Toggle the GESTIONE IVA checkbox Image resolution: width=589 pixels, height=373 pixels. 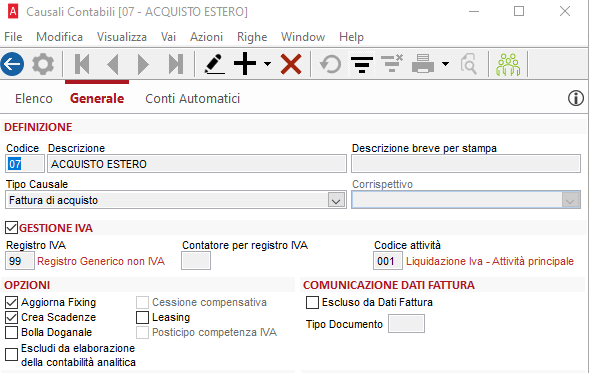[x=11, y=228]
